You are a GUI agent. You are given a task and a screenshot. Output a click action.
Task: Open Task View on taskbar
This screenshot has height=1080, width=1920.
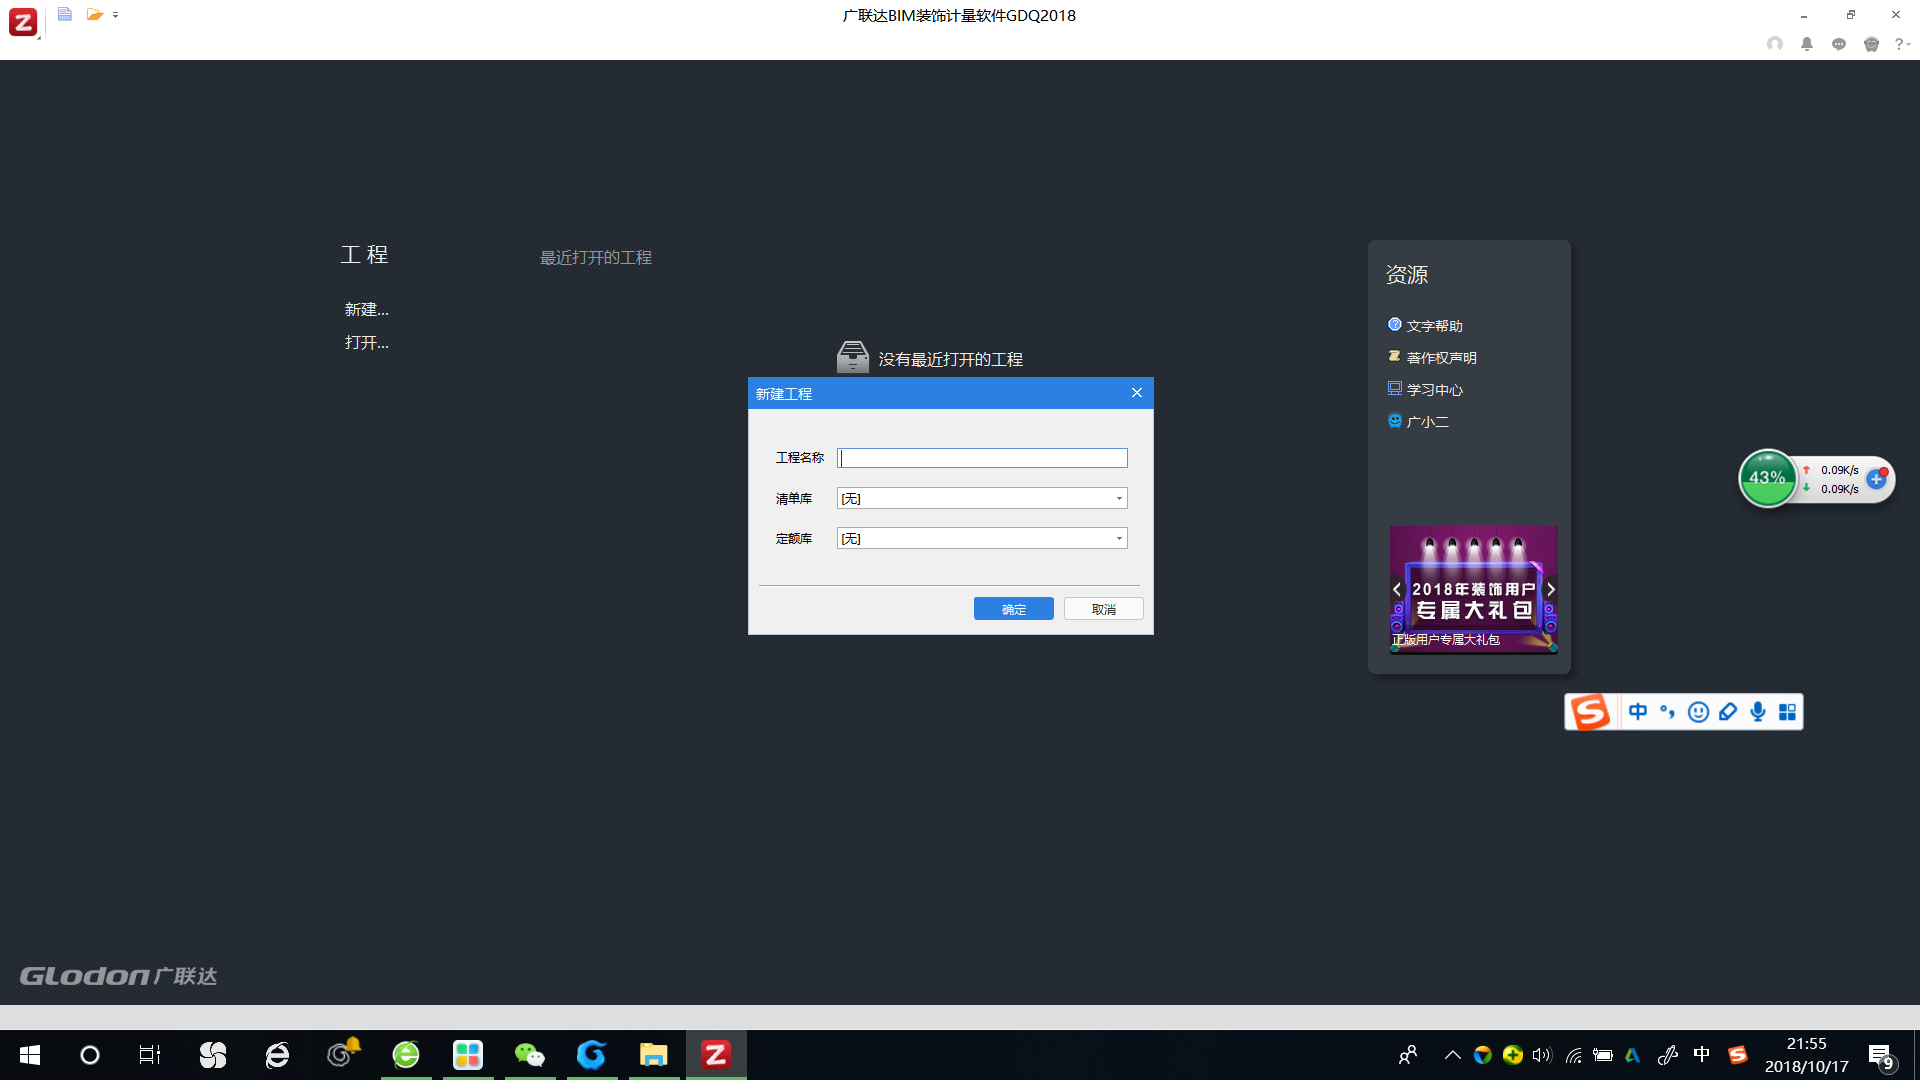click(150, 1055)
